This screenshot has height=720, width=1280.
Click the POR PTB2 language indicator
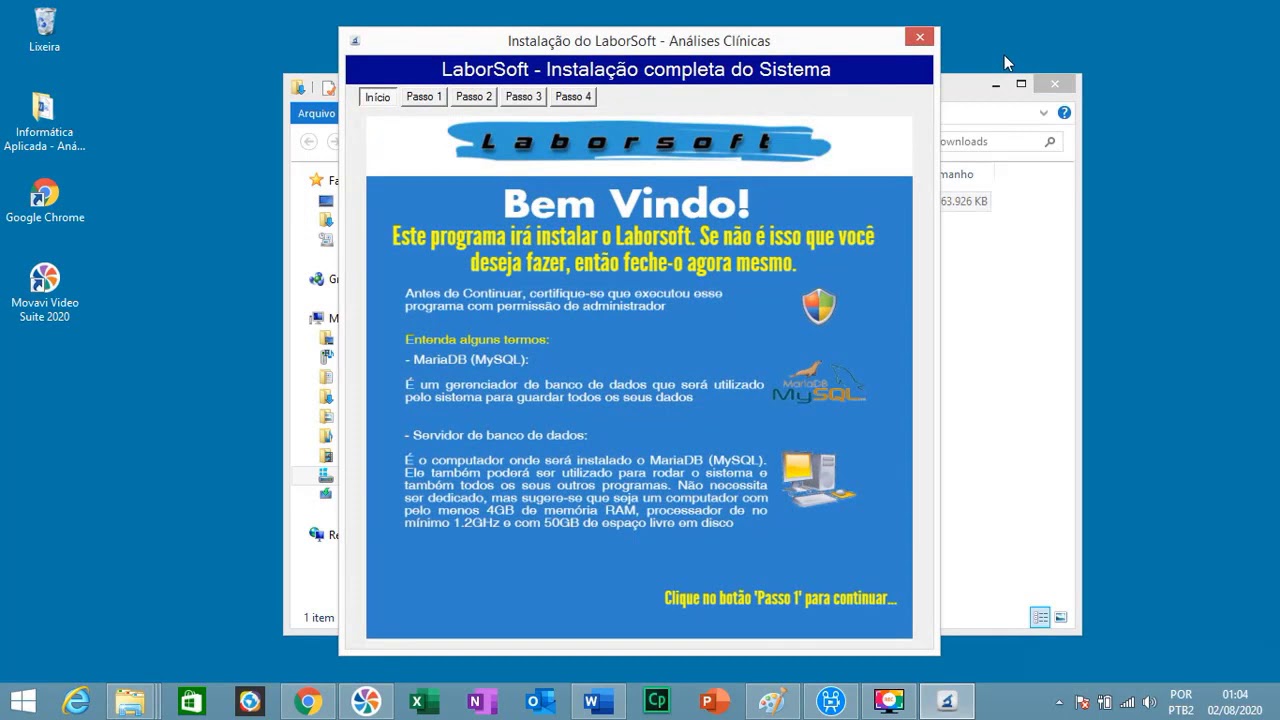pos(1181,702)
